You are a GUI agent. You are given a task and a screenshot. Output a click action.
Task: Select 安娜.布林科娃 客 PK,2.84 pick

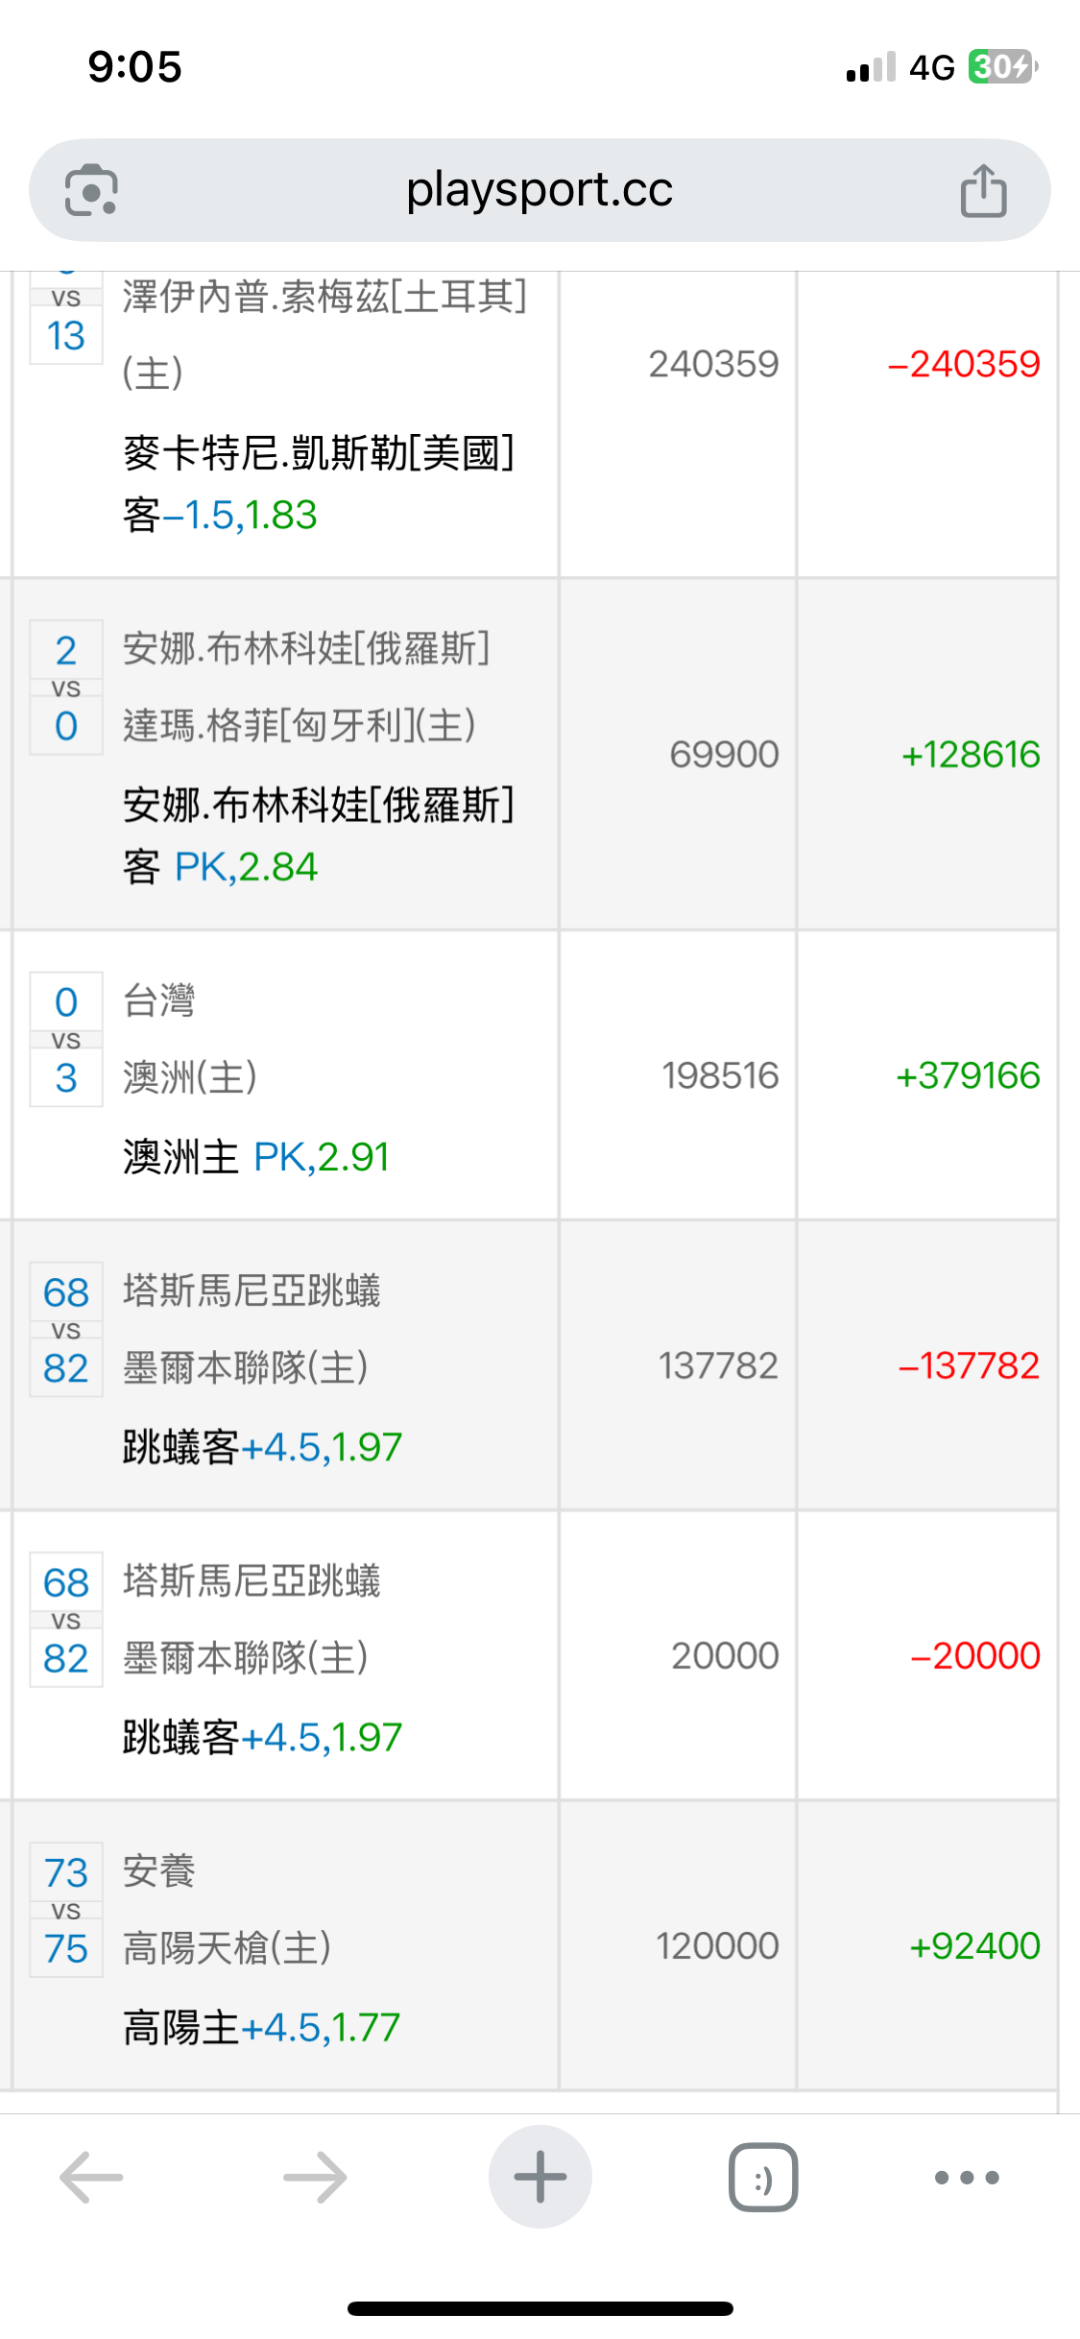click(x=318, y=835)
